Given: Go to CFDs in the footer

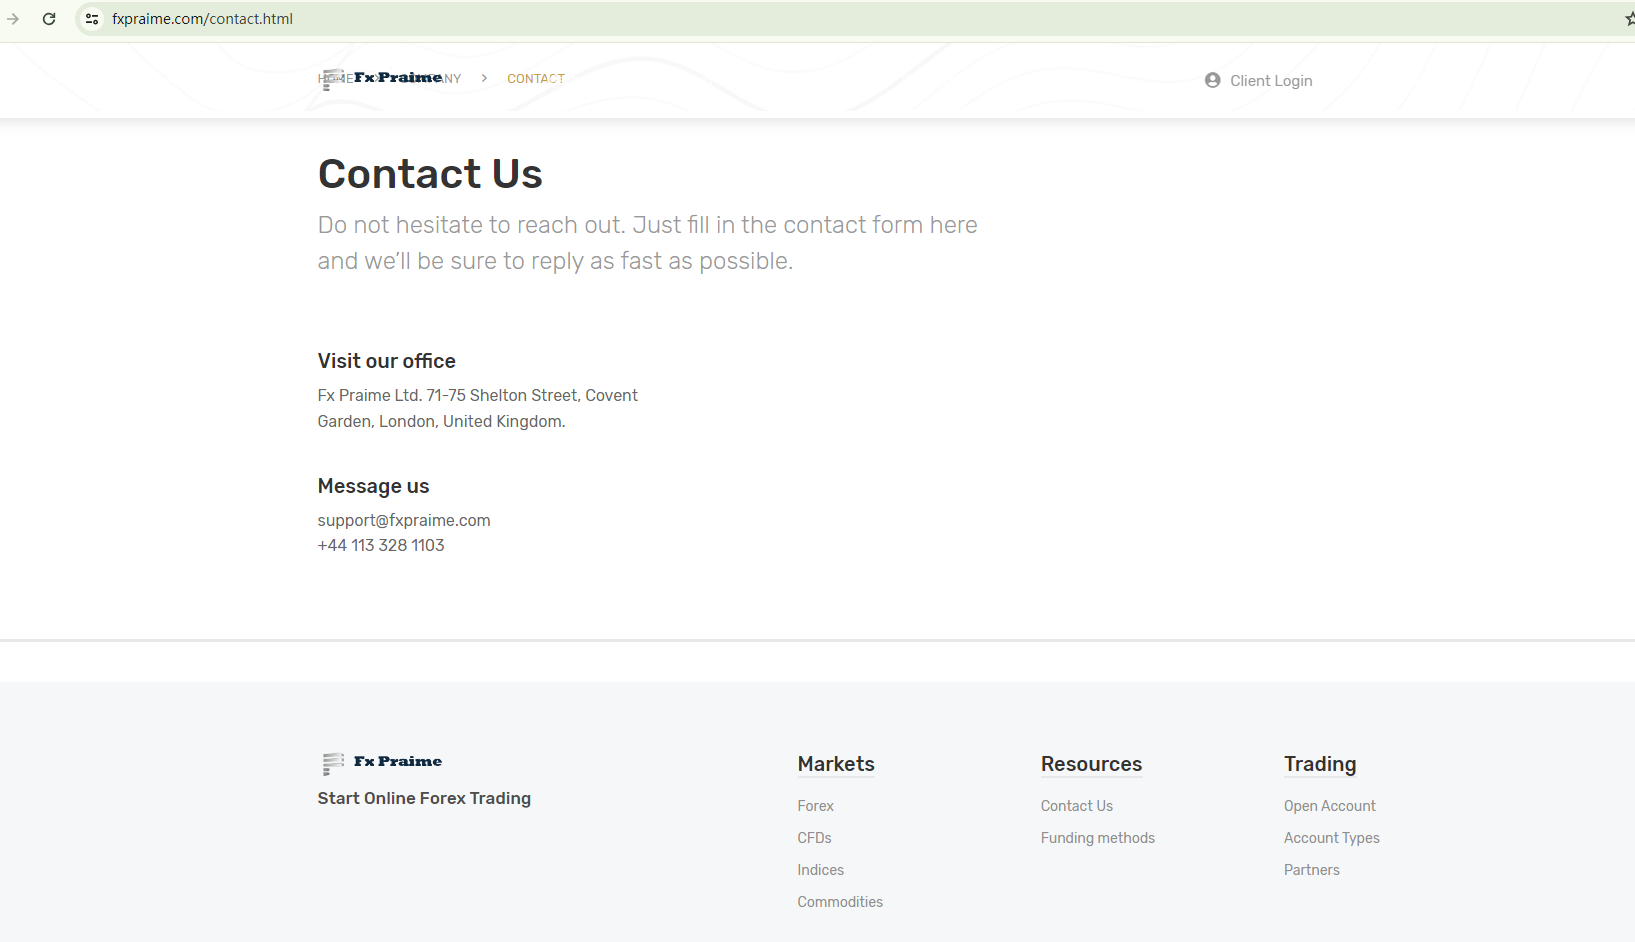Looking at the screenshot, I should (x=814, y=838).
